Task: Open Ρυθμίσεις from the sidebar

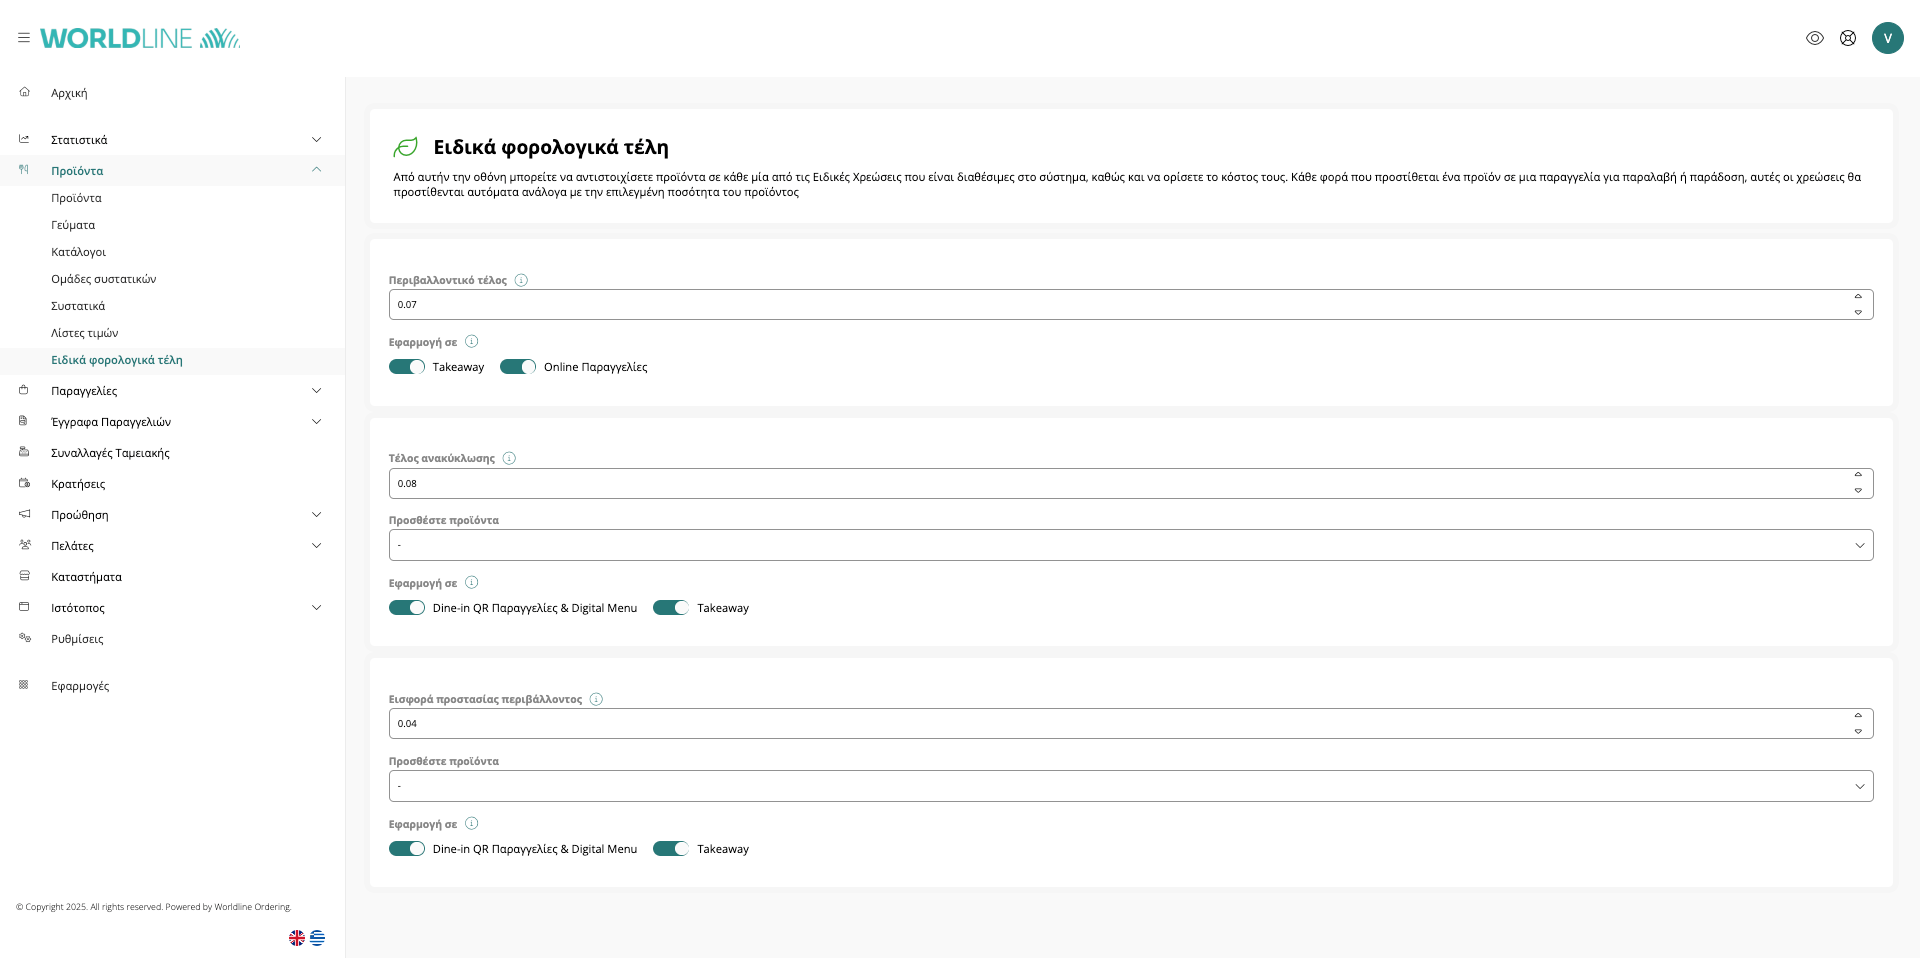Action: [x=77, y=639]
